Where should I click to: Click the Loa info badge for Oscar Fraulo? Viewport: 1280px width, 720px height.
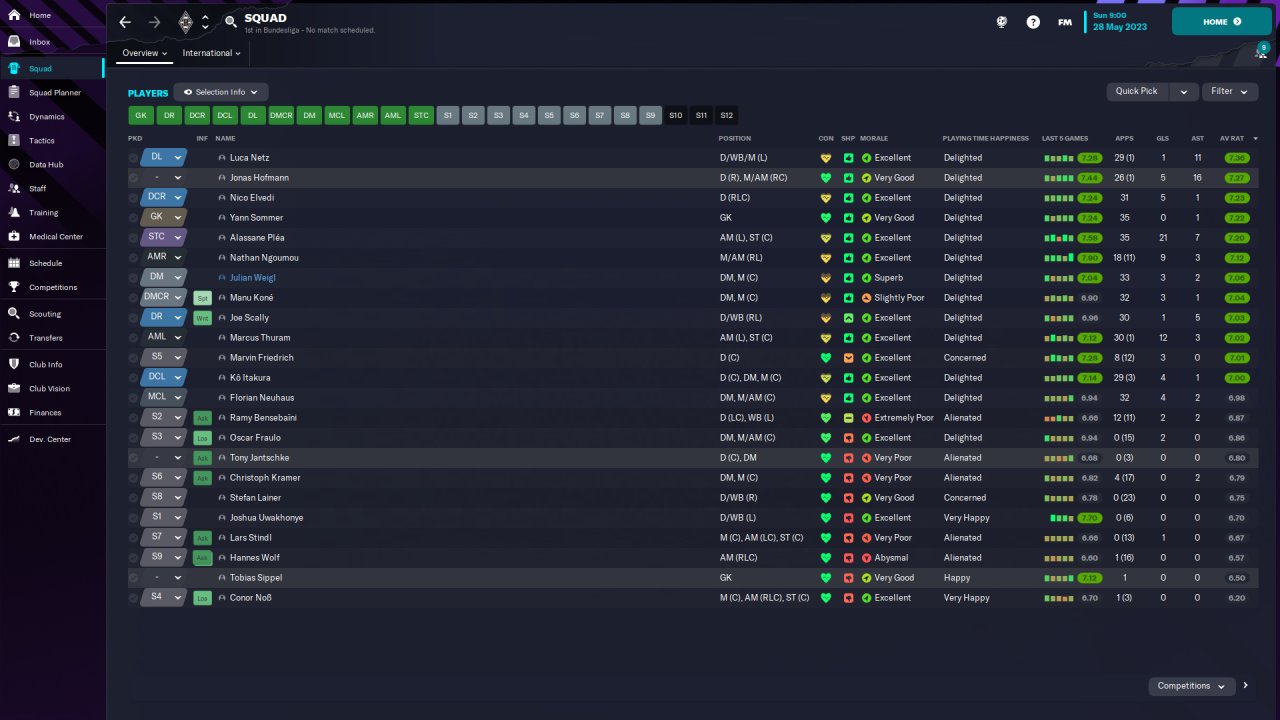click(x=202, y=438)
